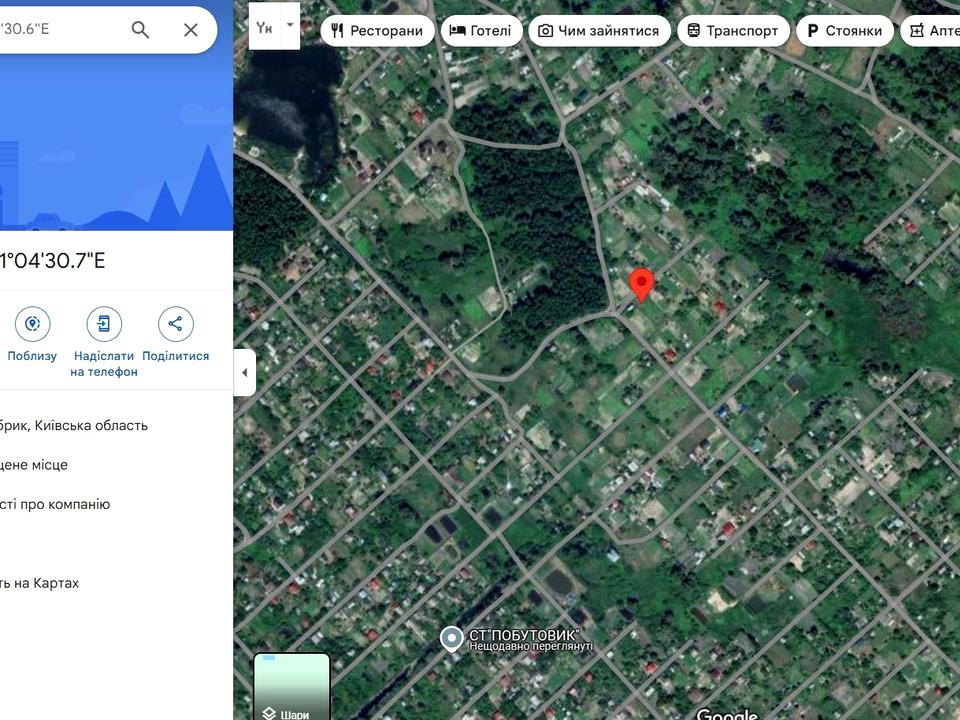Select the Готелі filter chip
The width and height of the screenshot is (960, 720).
[481, 31]
